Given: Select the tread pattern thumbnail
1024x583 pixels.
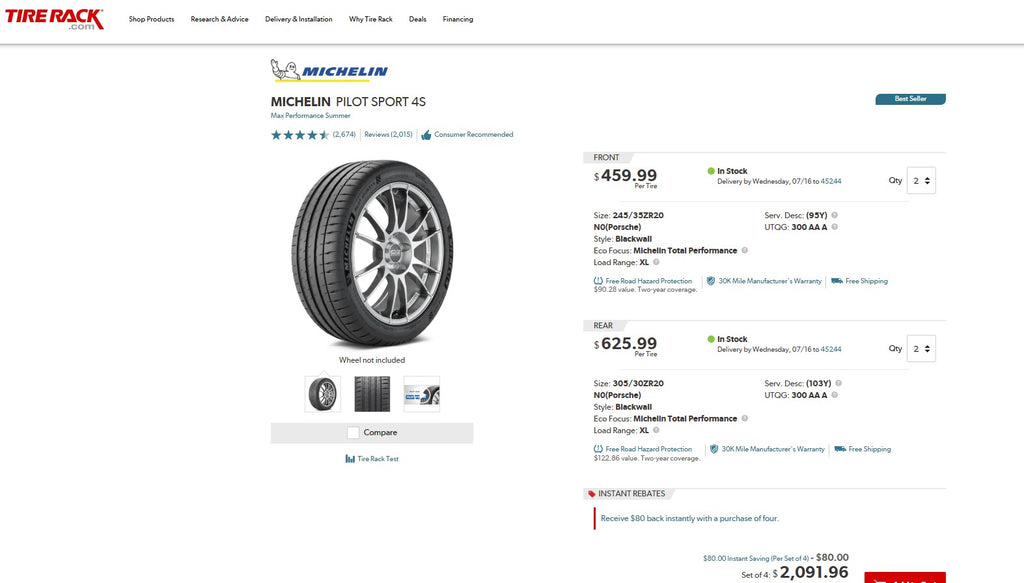Looking at the screenshot, I should click(372, 394).
